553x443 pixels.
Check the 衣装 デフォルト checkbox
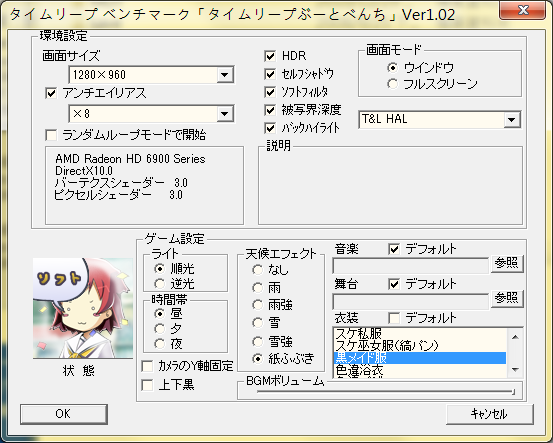(394, 318)
